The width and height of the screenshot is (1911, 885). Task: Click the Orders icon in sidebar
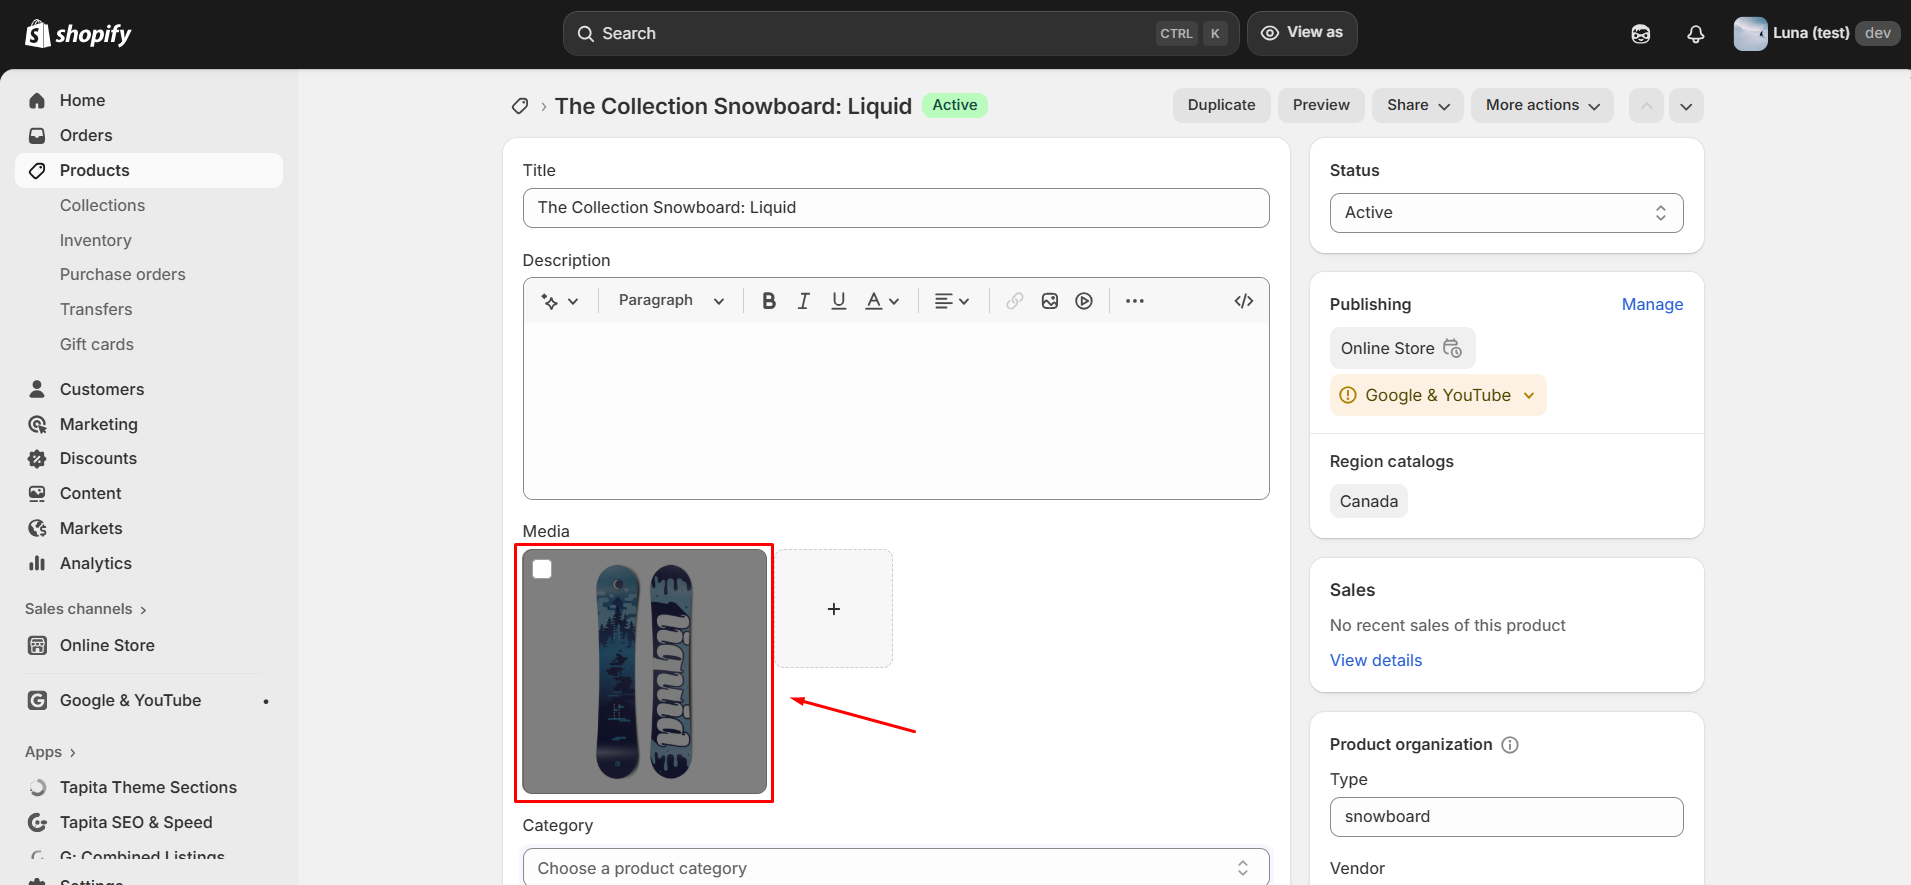(x=37, y=136)
